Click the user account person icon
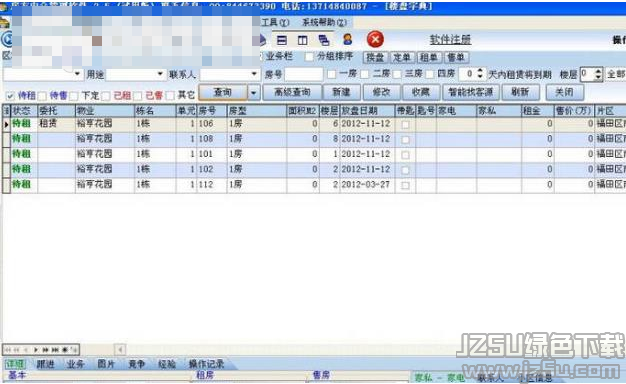 [x=348, y=39]
